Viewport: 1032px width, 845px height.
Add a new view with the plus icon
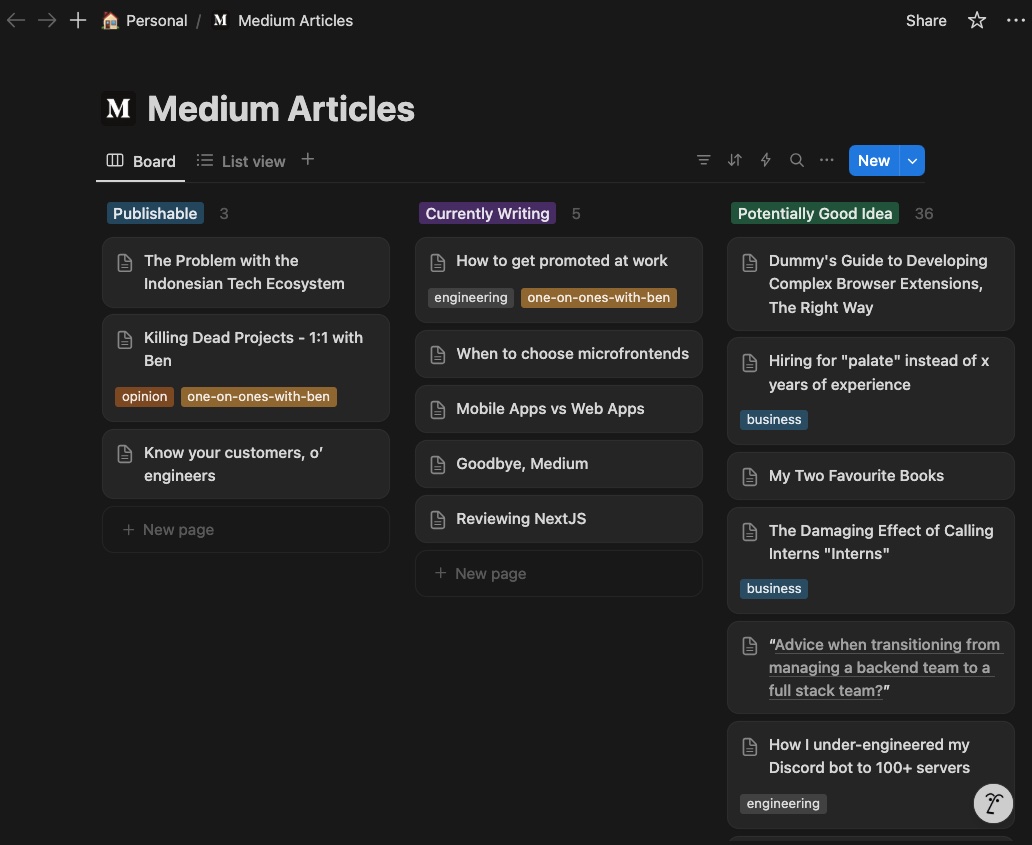point(307,159)
